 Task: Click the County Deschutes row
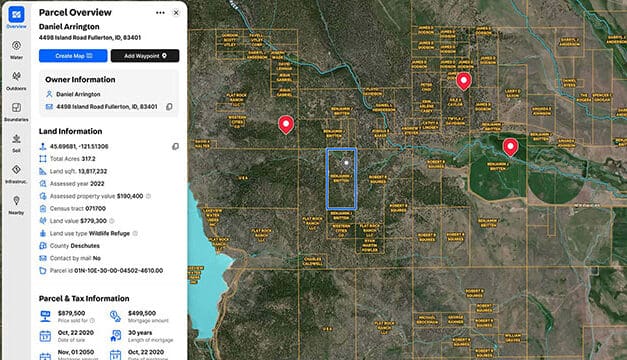point(70,246)
